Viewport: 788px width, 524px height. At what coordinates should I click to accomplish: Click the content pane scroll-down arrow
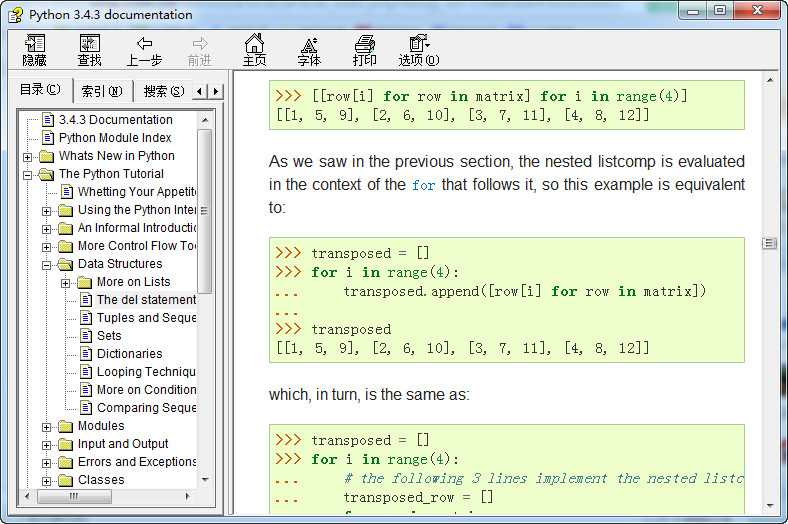(769, 505)
